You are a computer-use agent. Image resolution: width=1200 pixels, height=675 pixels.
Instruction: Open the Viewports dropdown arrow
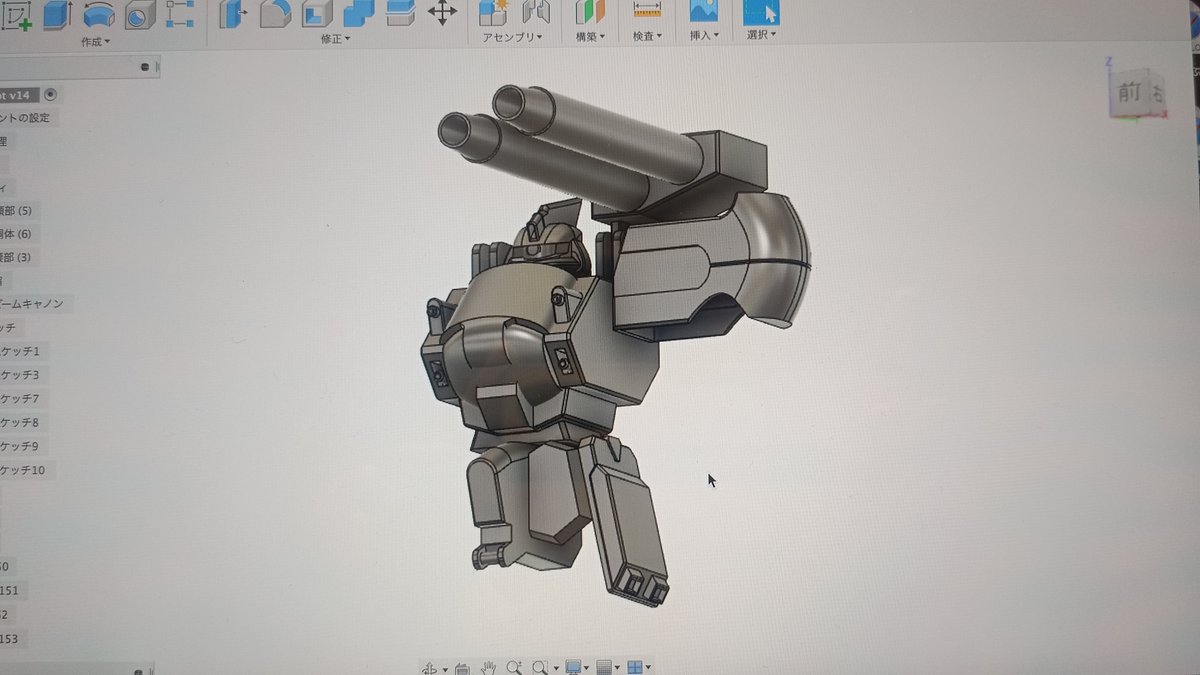648,668
